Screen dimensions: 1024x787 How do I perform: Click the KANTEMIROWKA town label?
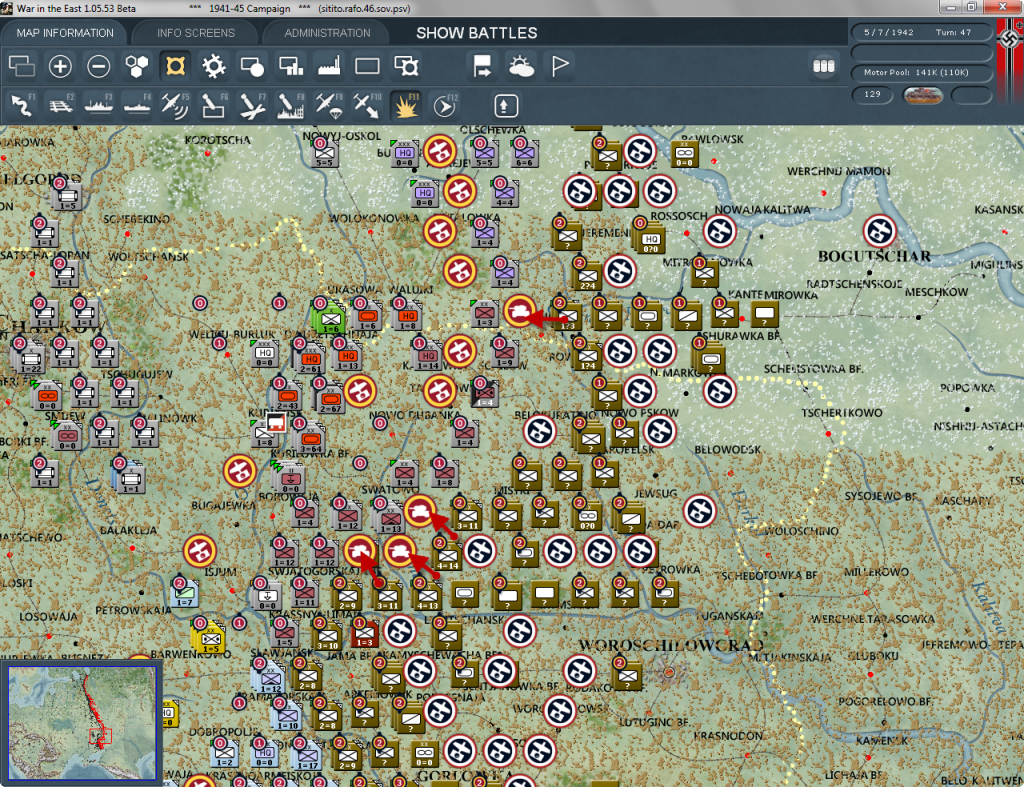point(773,295)
